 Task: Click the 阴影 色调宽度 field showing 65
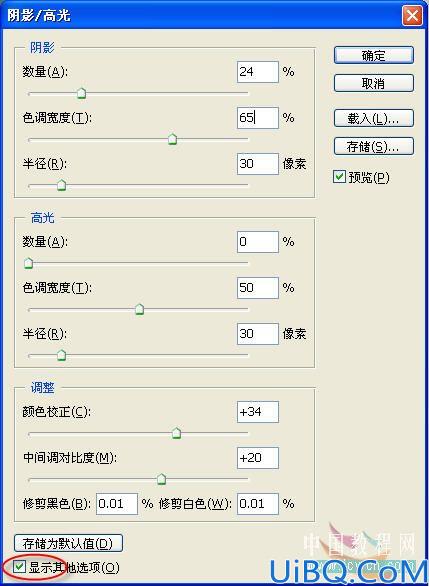point(258,118)
